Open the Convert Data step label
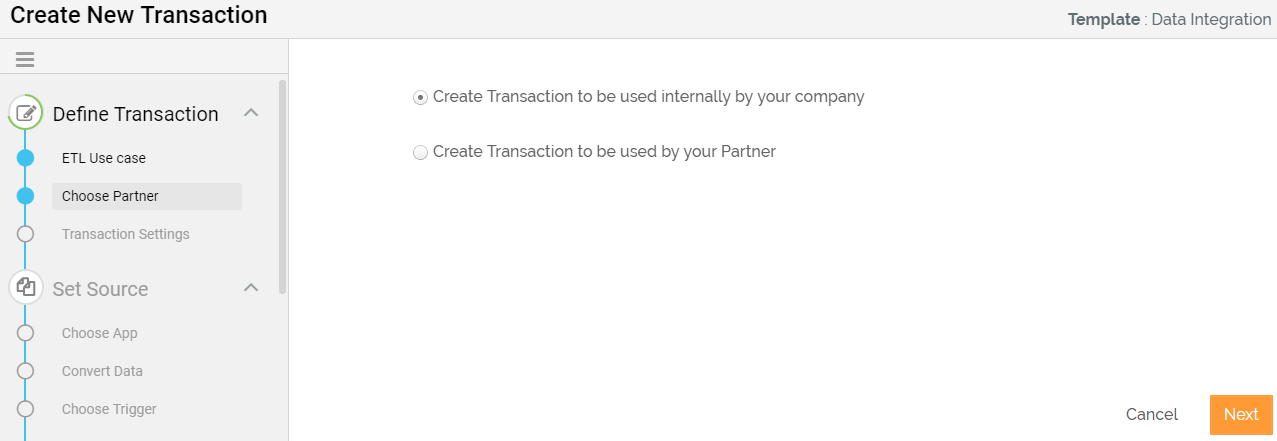 tap(102, 371)
